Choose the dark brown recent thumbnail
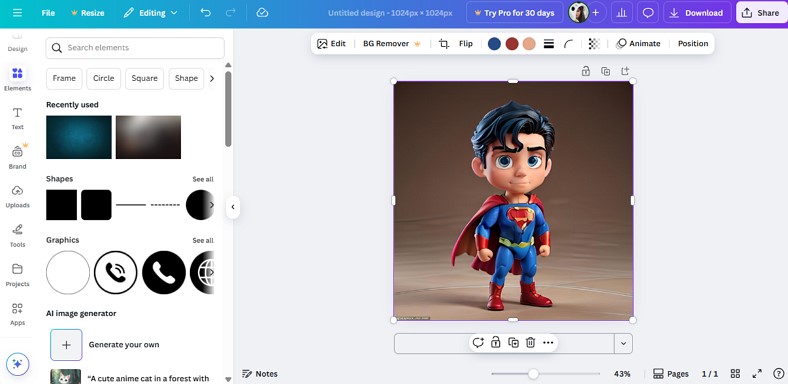788x384 pixels. 148,137
